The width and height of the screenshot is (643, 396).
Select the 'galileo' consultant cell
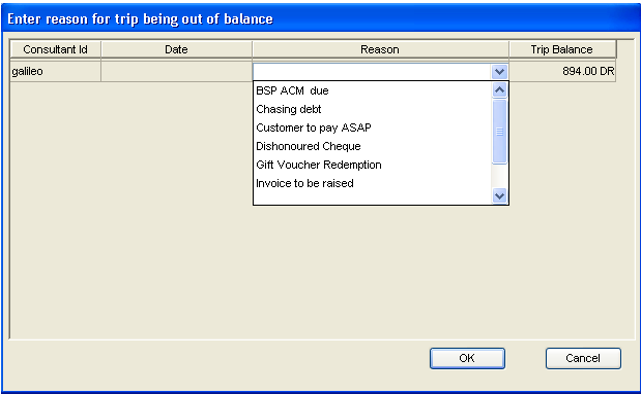click(x=55, y=71)
